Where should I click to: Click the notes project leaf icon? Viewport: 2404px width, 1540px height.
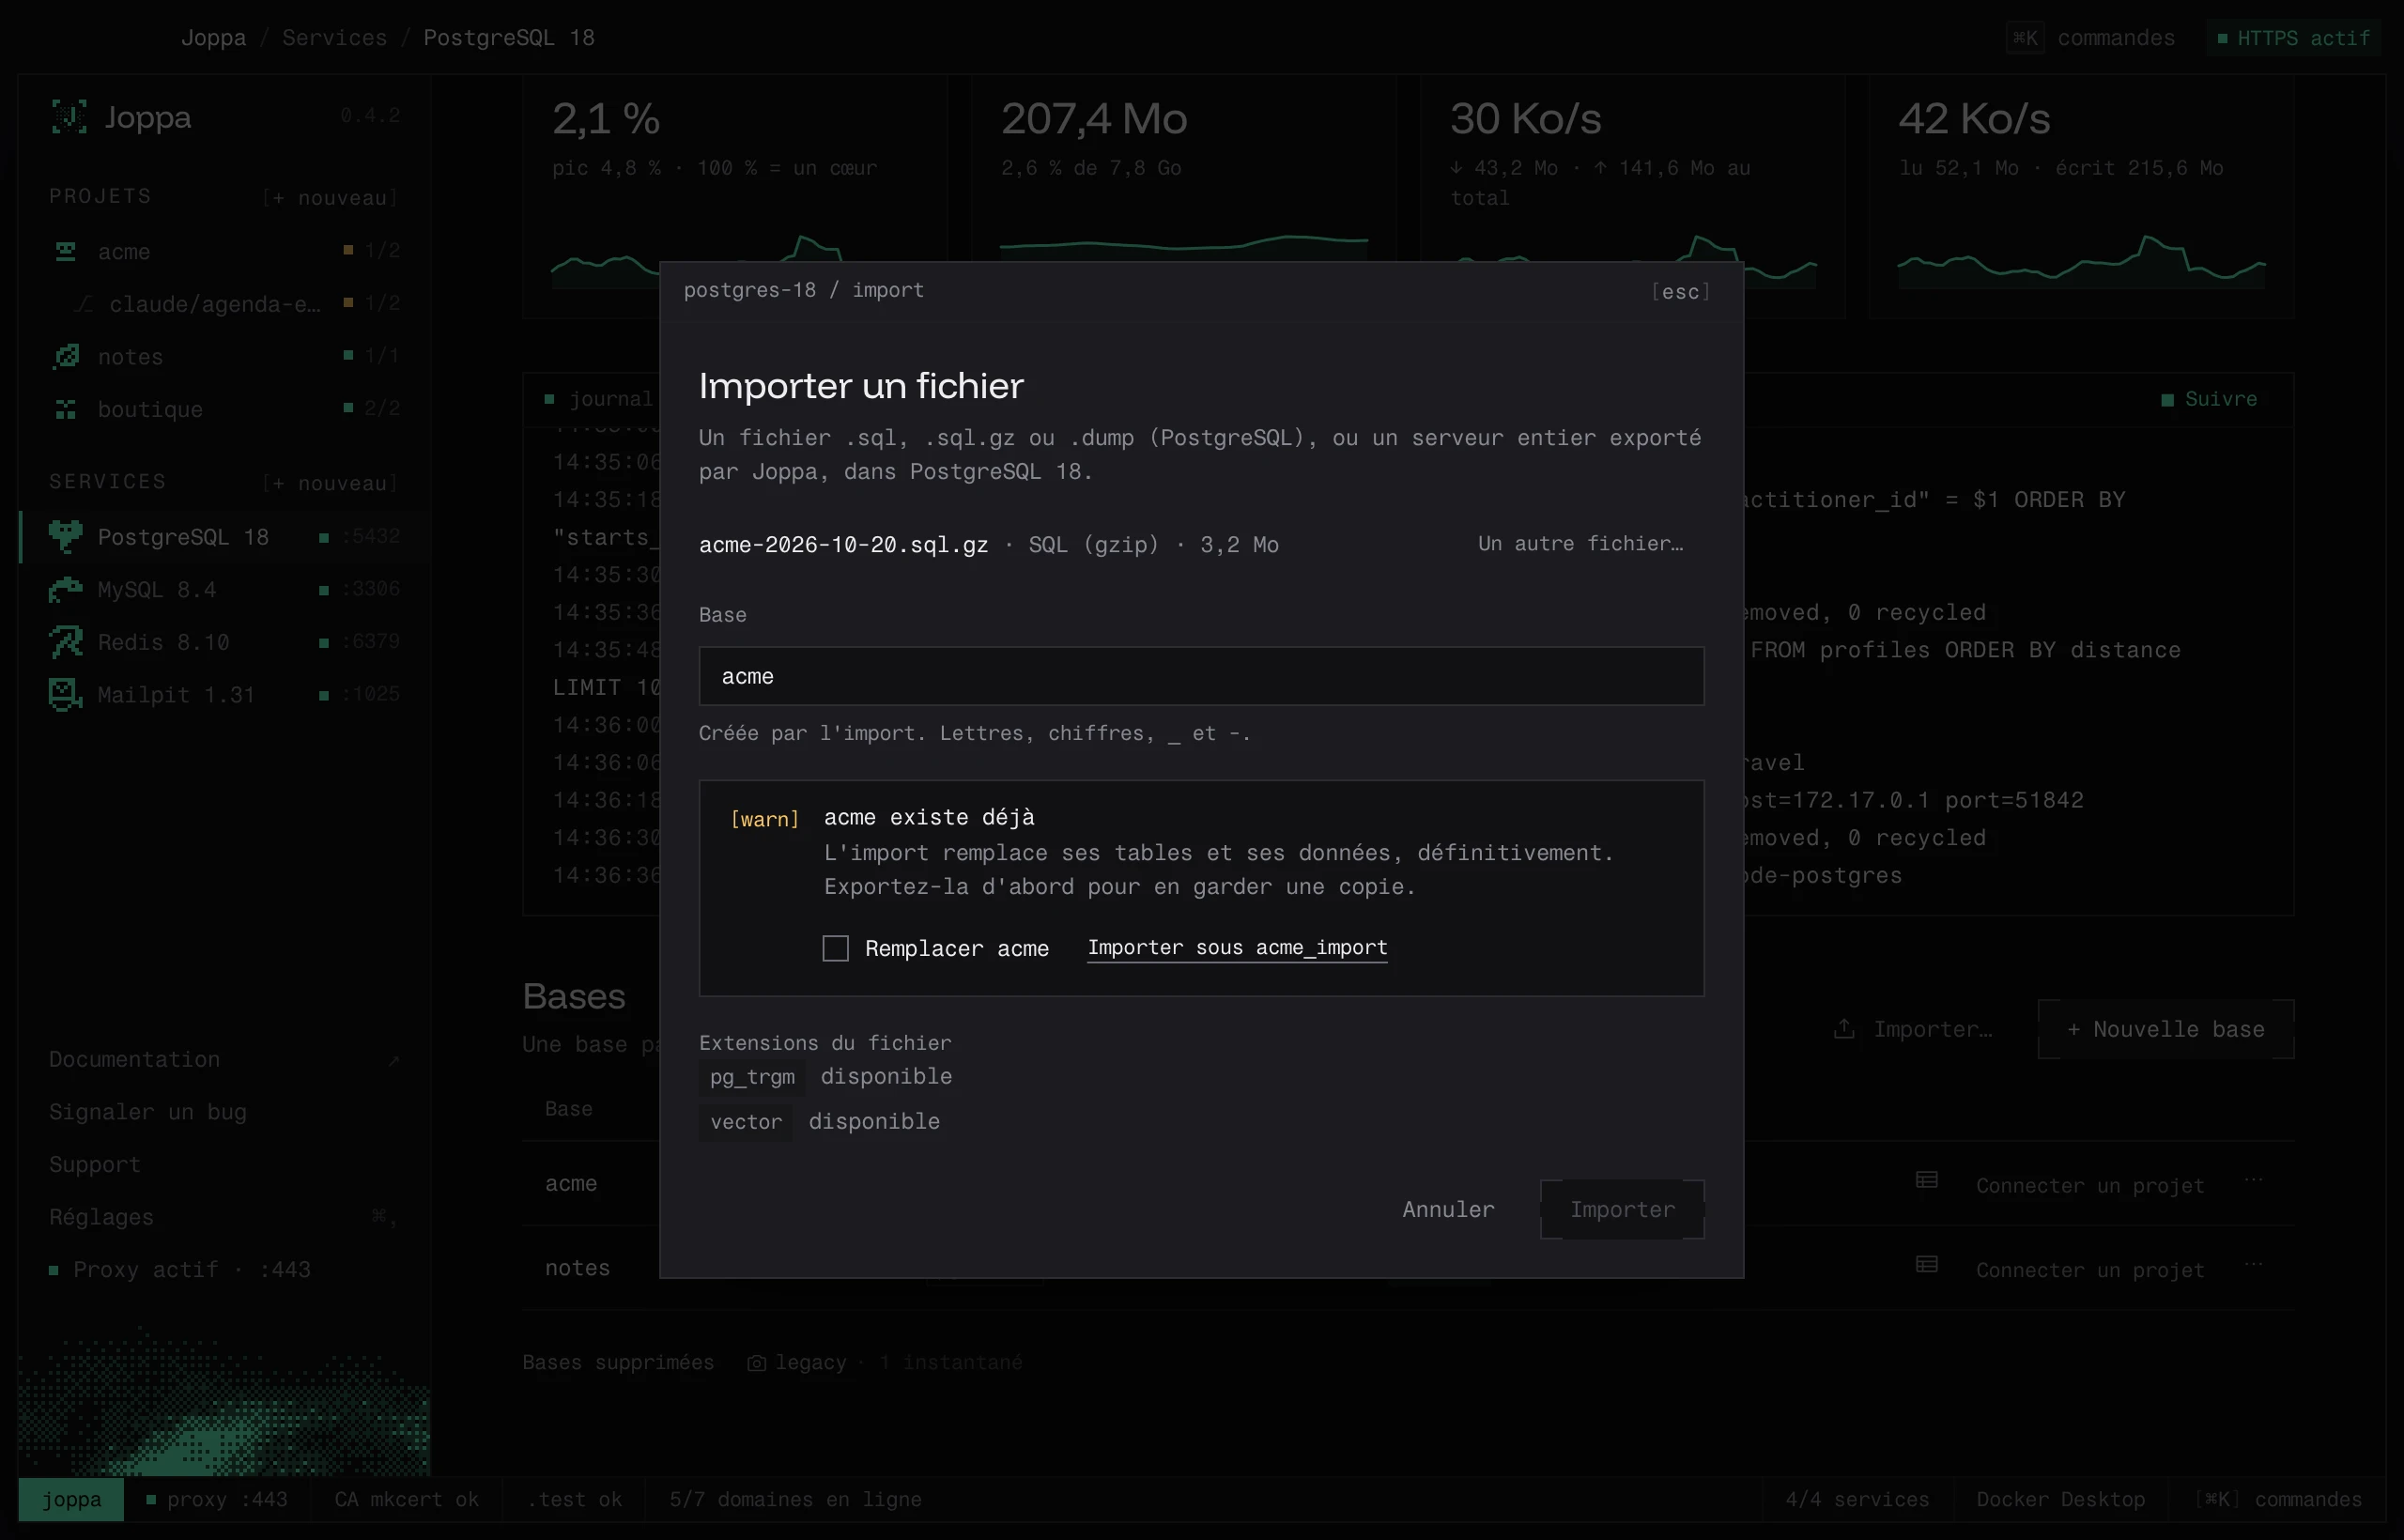click(x=66, y=356)
